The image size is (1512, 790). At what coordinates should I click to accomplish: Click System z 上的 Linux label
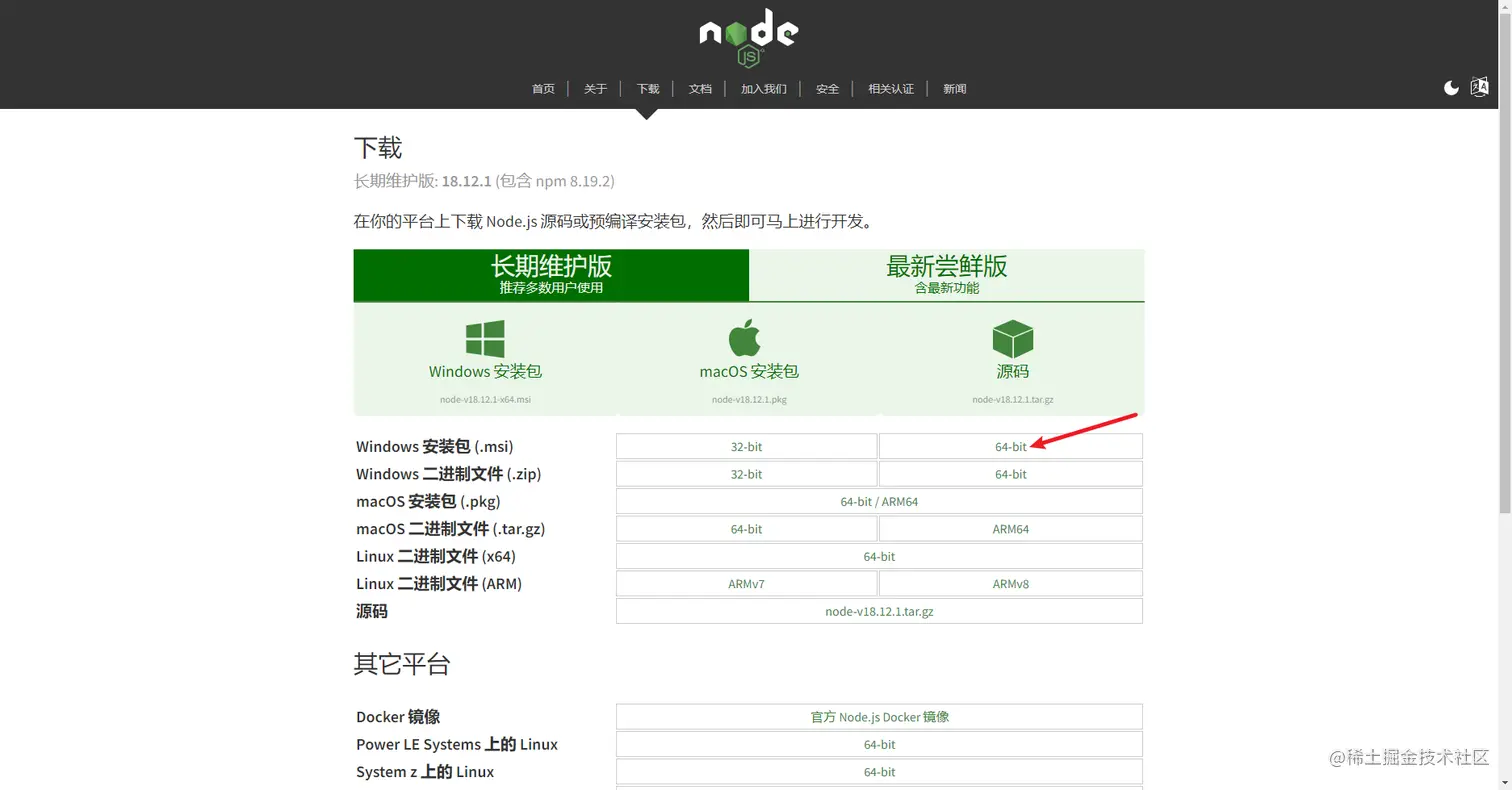point(425,772)
